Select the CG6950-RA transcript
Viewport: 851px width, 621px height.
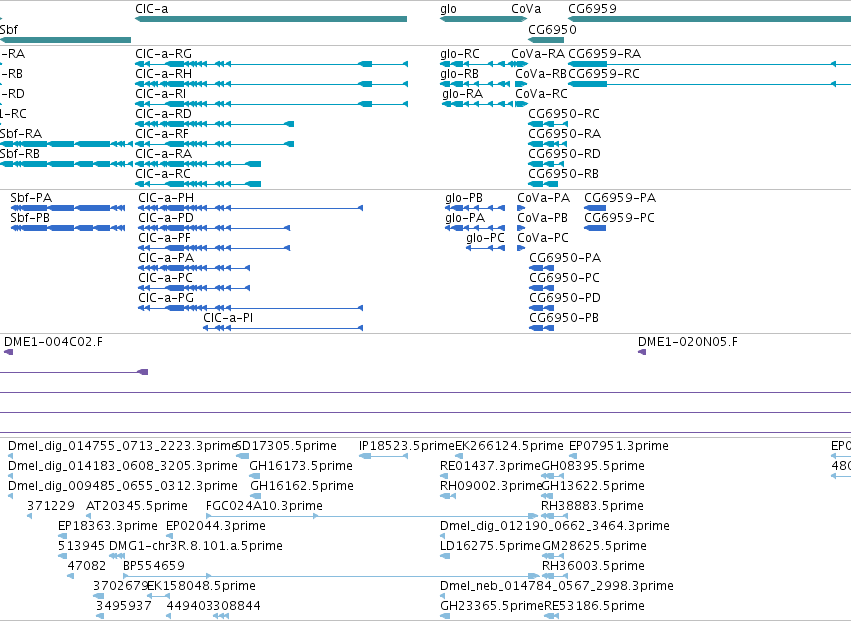(548, 144)
